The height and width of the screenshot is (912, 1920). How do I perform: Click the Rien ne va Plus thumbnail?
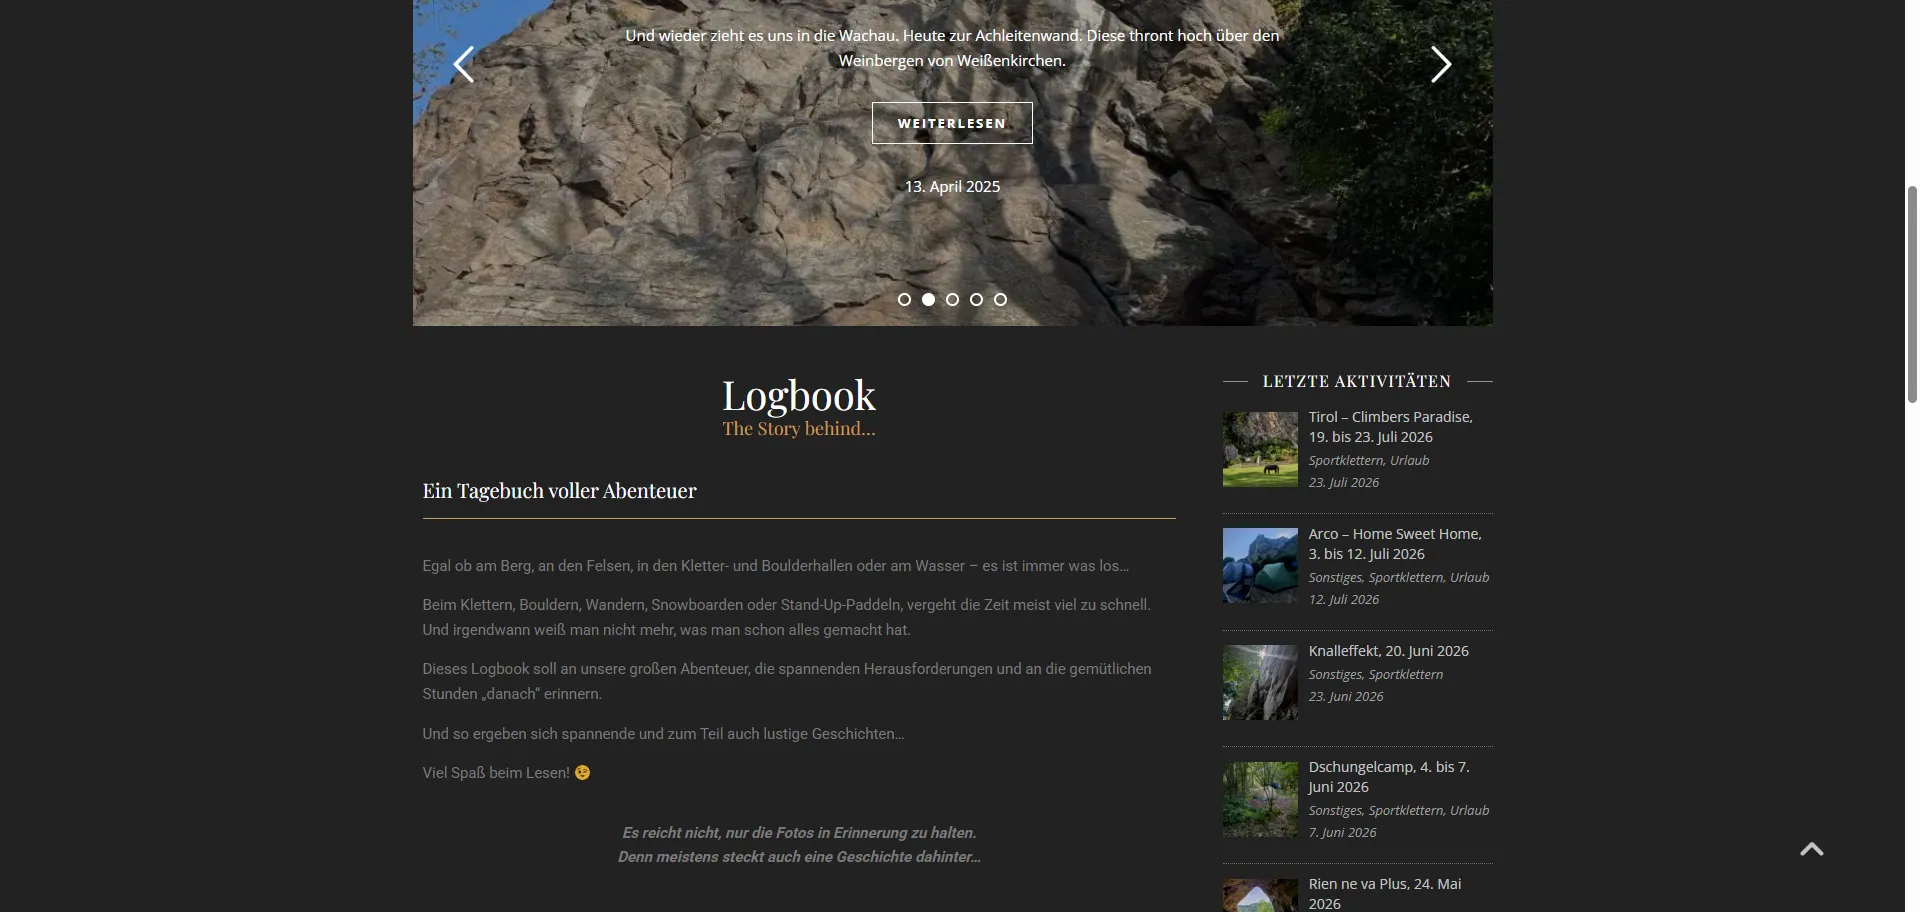[x=1260, y=896]
